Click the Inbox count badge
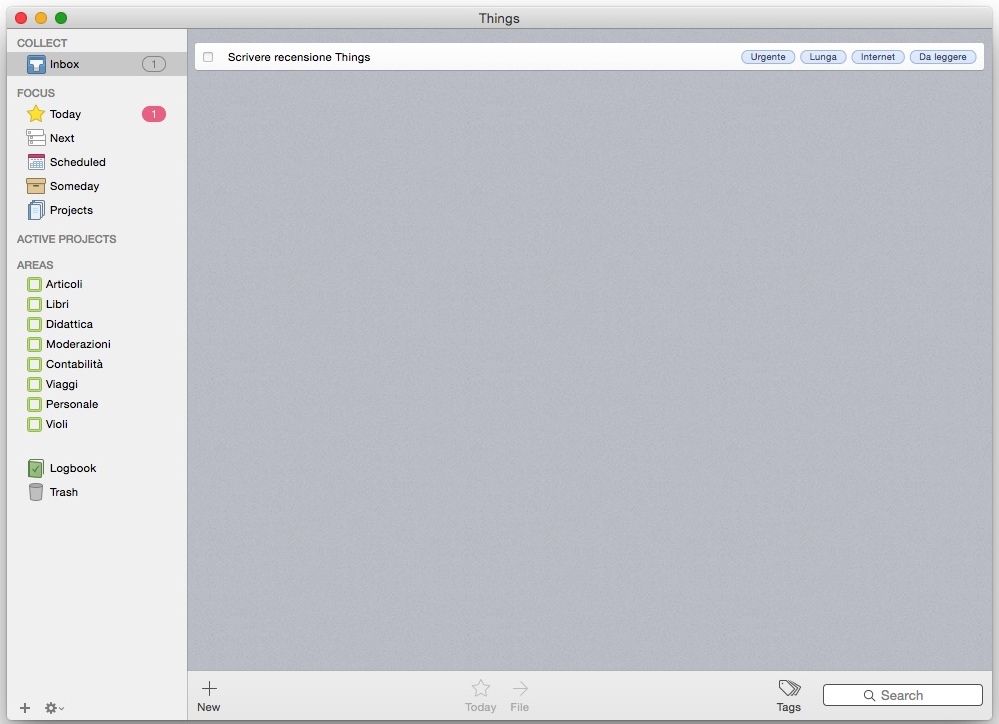 coord(154,64)
